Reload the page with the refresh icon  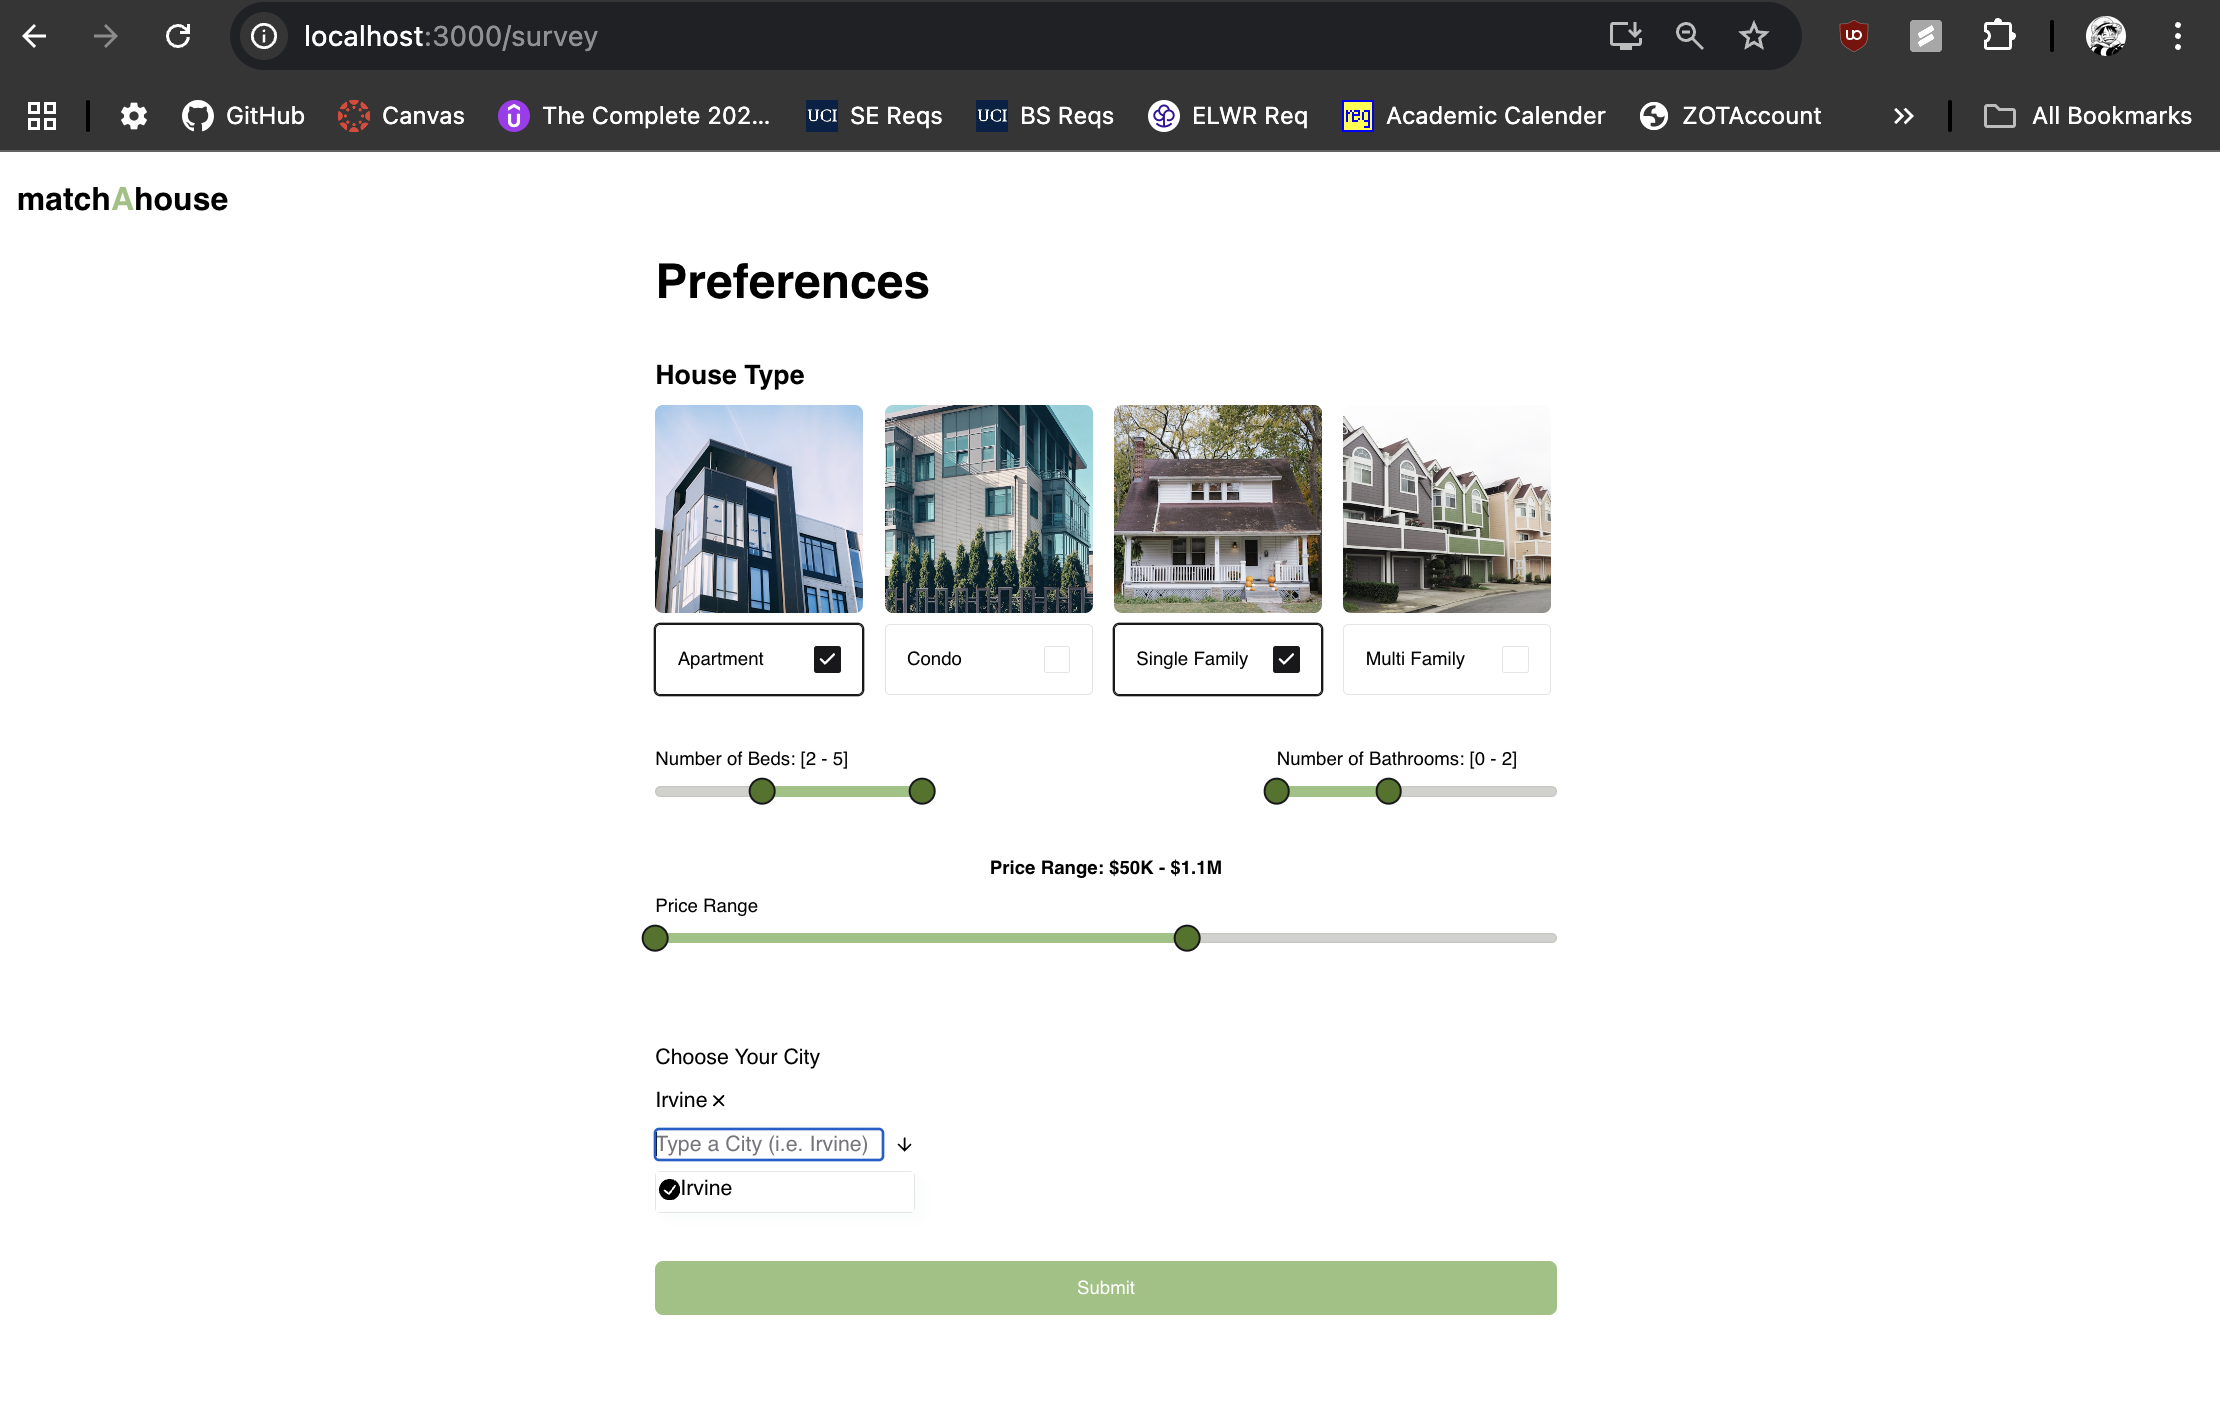pyautogui.click(x=178, y=37)
